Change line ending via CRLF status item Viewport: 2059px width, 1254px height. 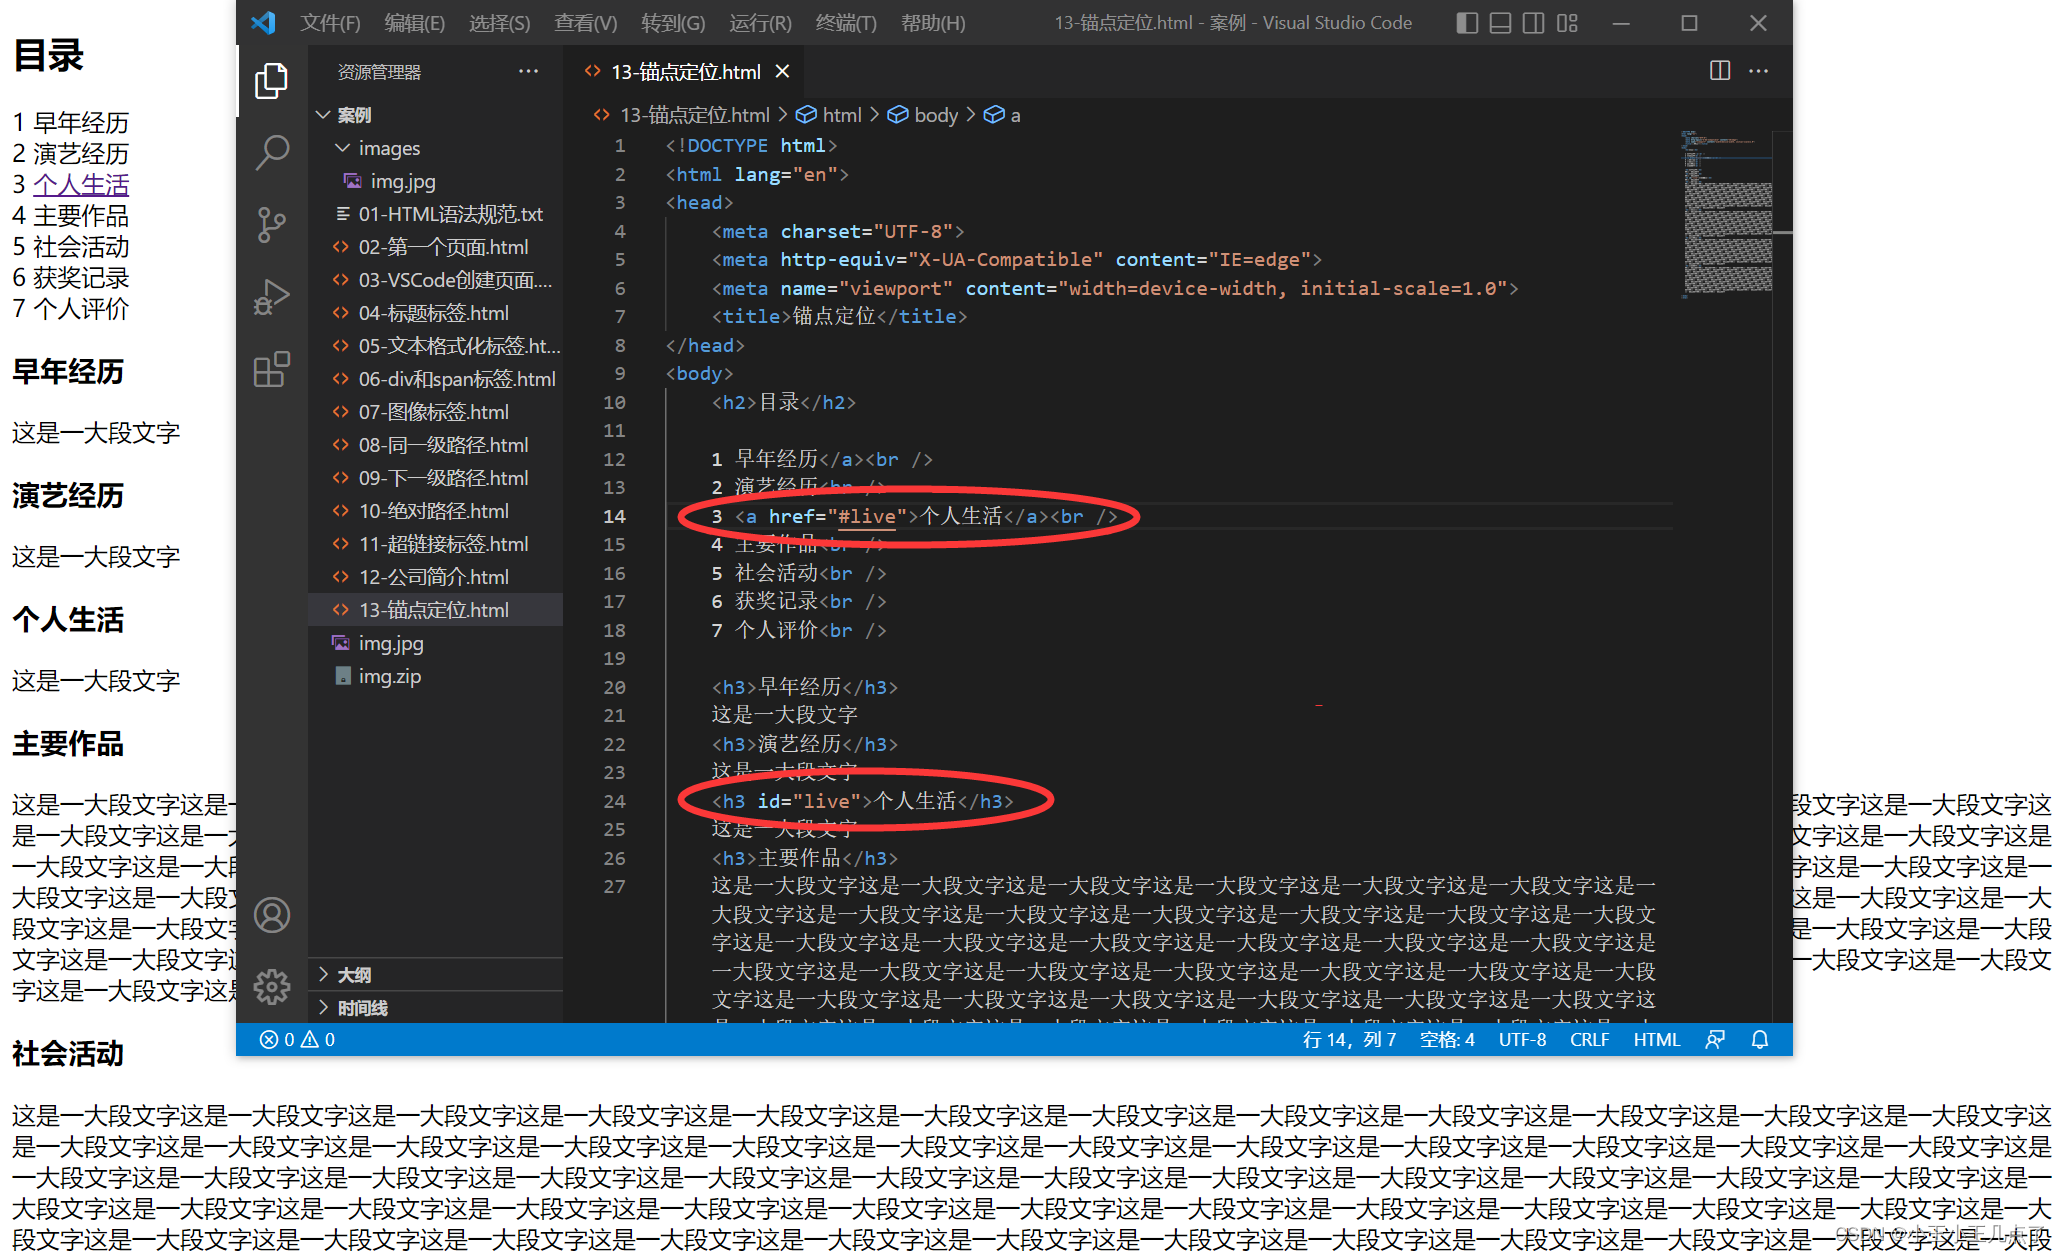pyautogui.click(x=1589, y=1039)
